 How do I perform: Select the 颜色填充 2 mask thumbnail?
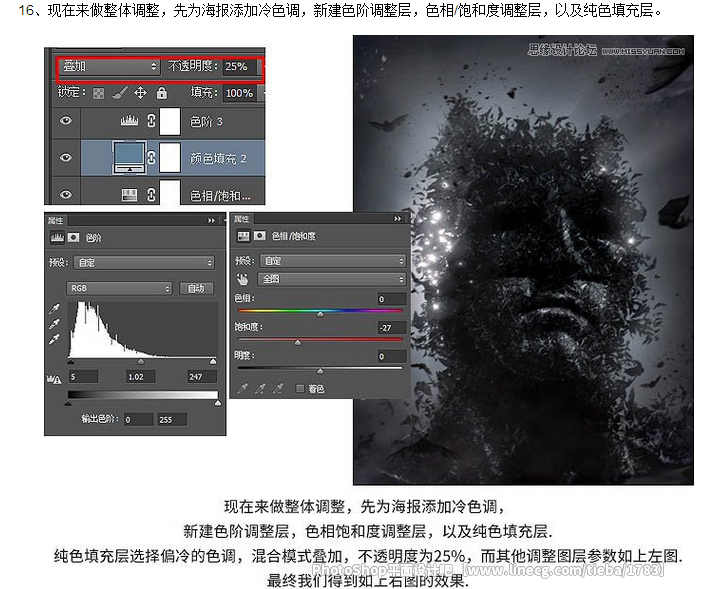169,158
